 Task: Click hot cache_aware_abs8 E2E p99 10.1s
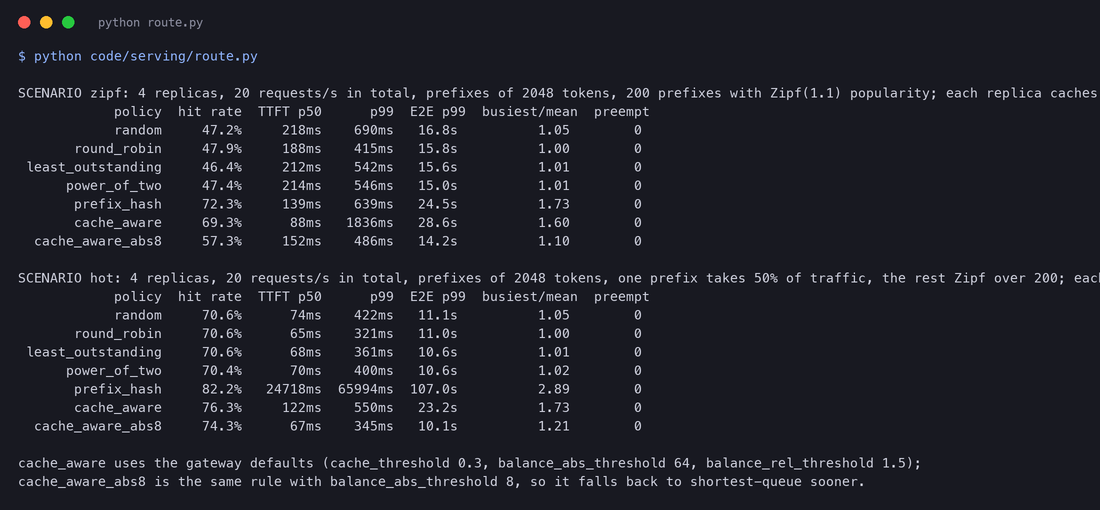point(438,426)
